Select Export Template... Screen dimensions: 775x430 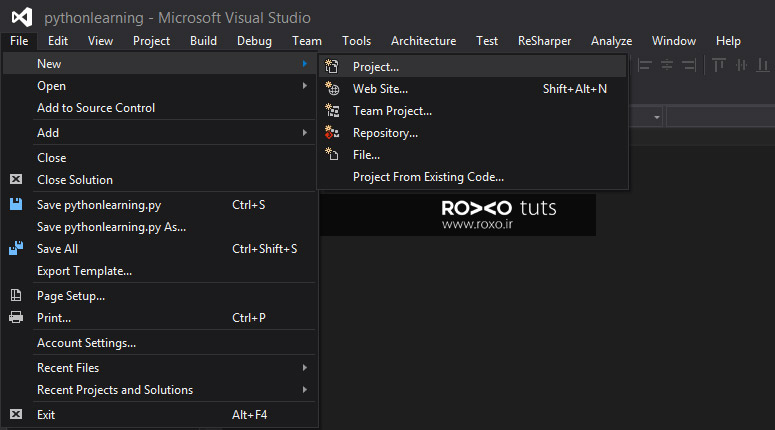[159, 271]
